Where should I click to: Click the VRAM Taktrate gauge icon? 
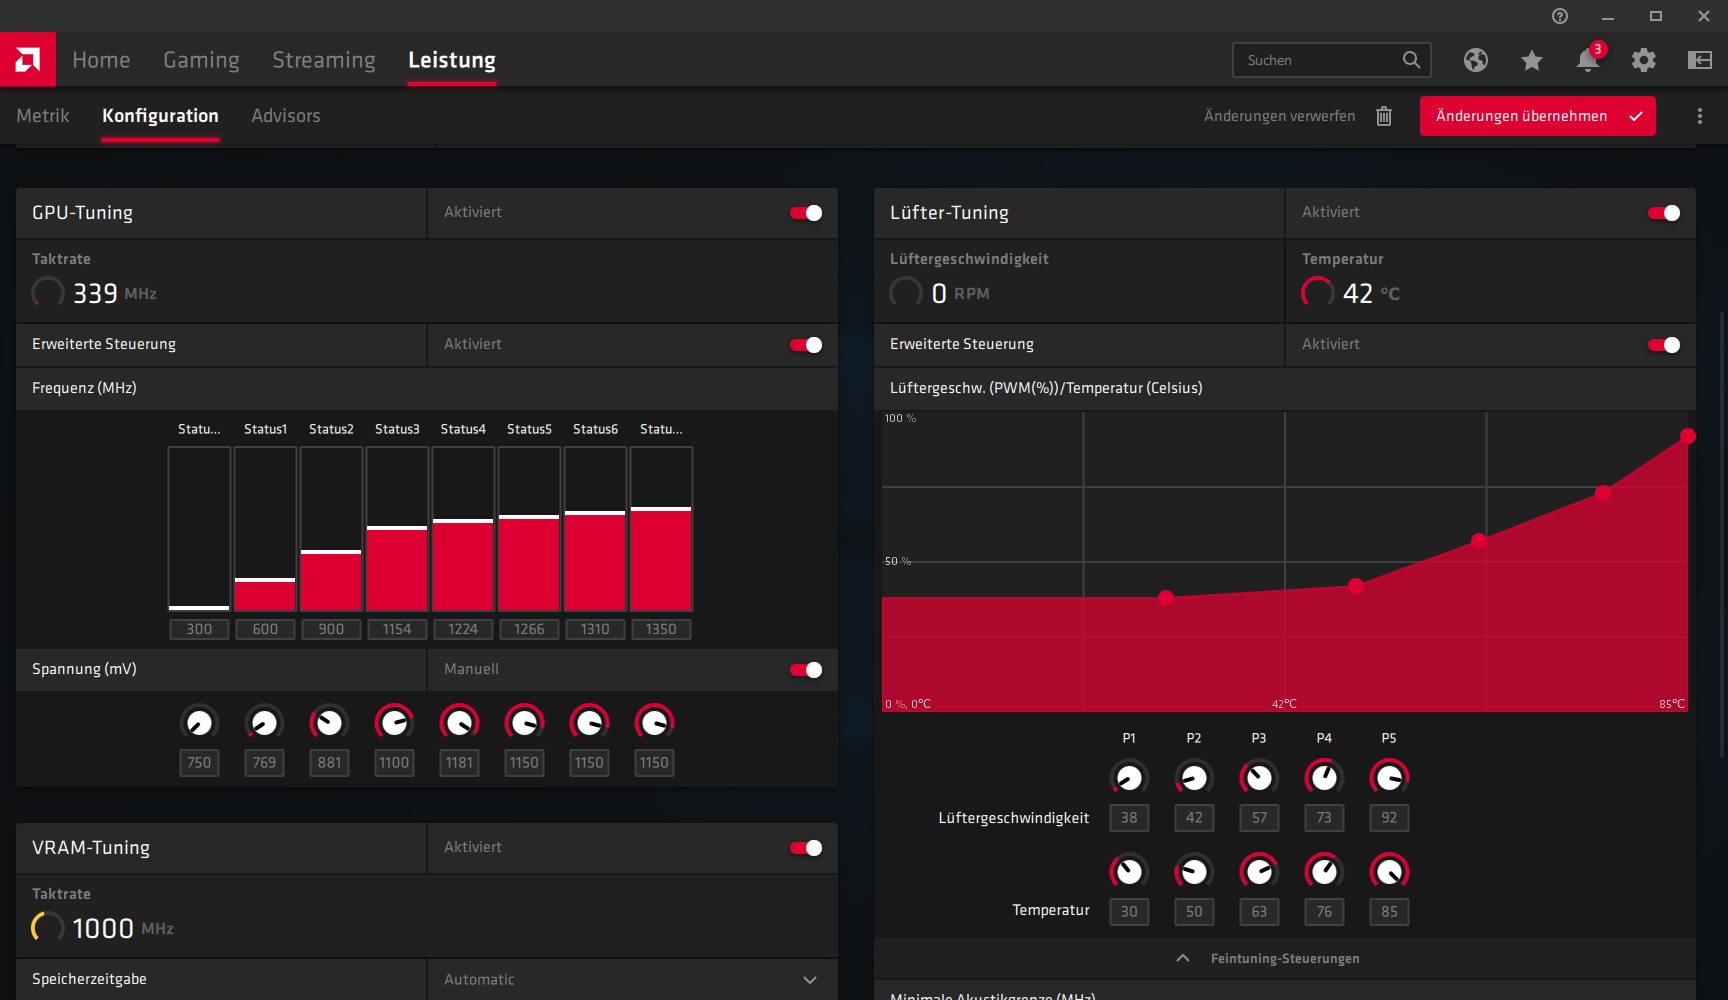48,927
